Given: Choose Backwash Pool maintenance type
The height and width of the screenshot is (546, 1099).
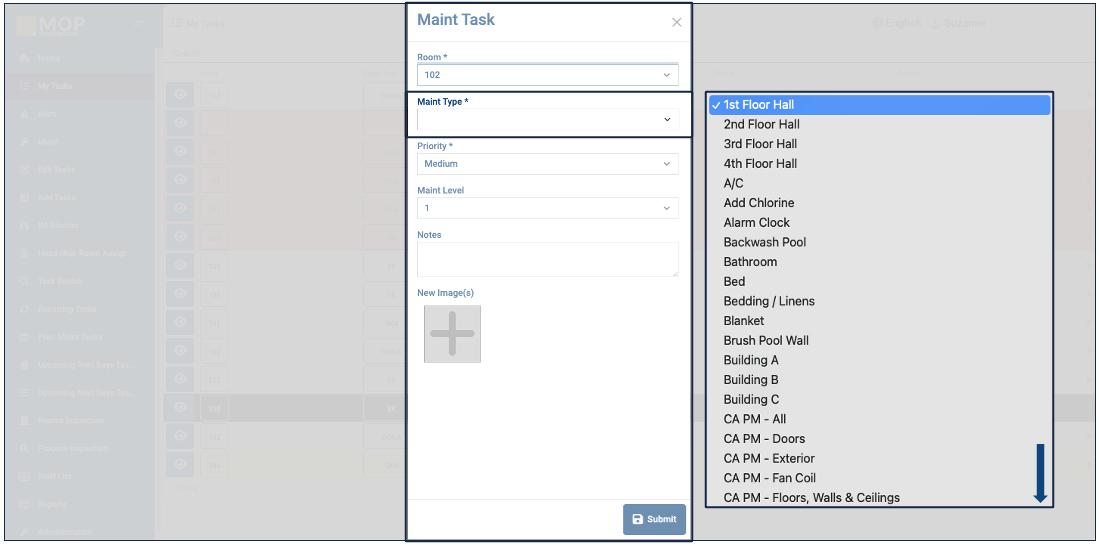Looking at the screenshot, I should [x=765, y=242].
